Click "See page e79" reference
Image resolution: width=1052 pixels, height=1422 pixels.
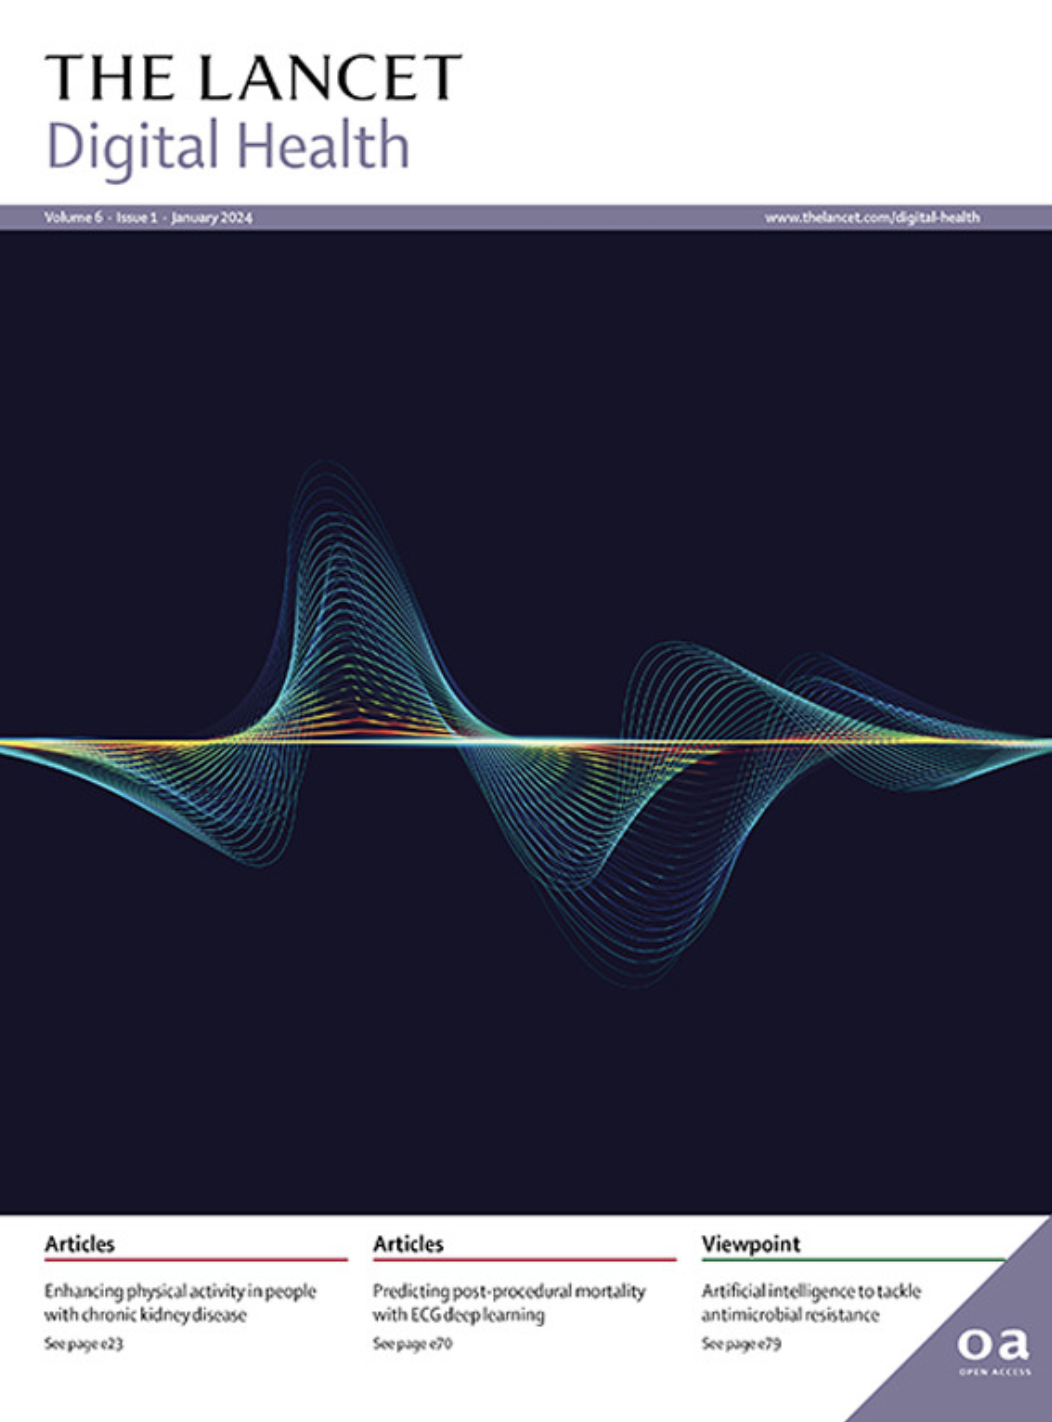741,1344
